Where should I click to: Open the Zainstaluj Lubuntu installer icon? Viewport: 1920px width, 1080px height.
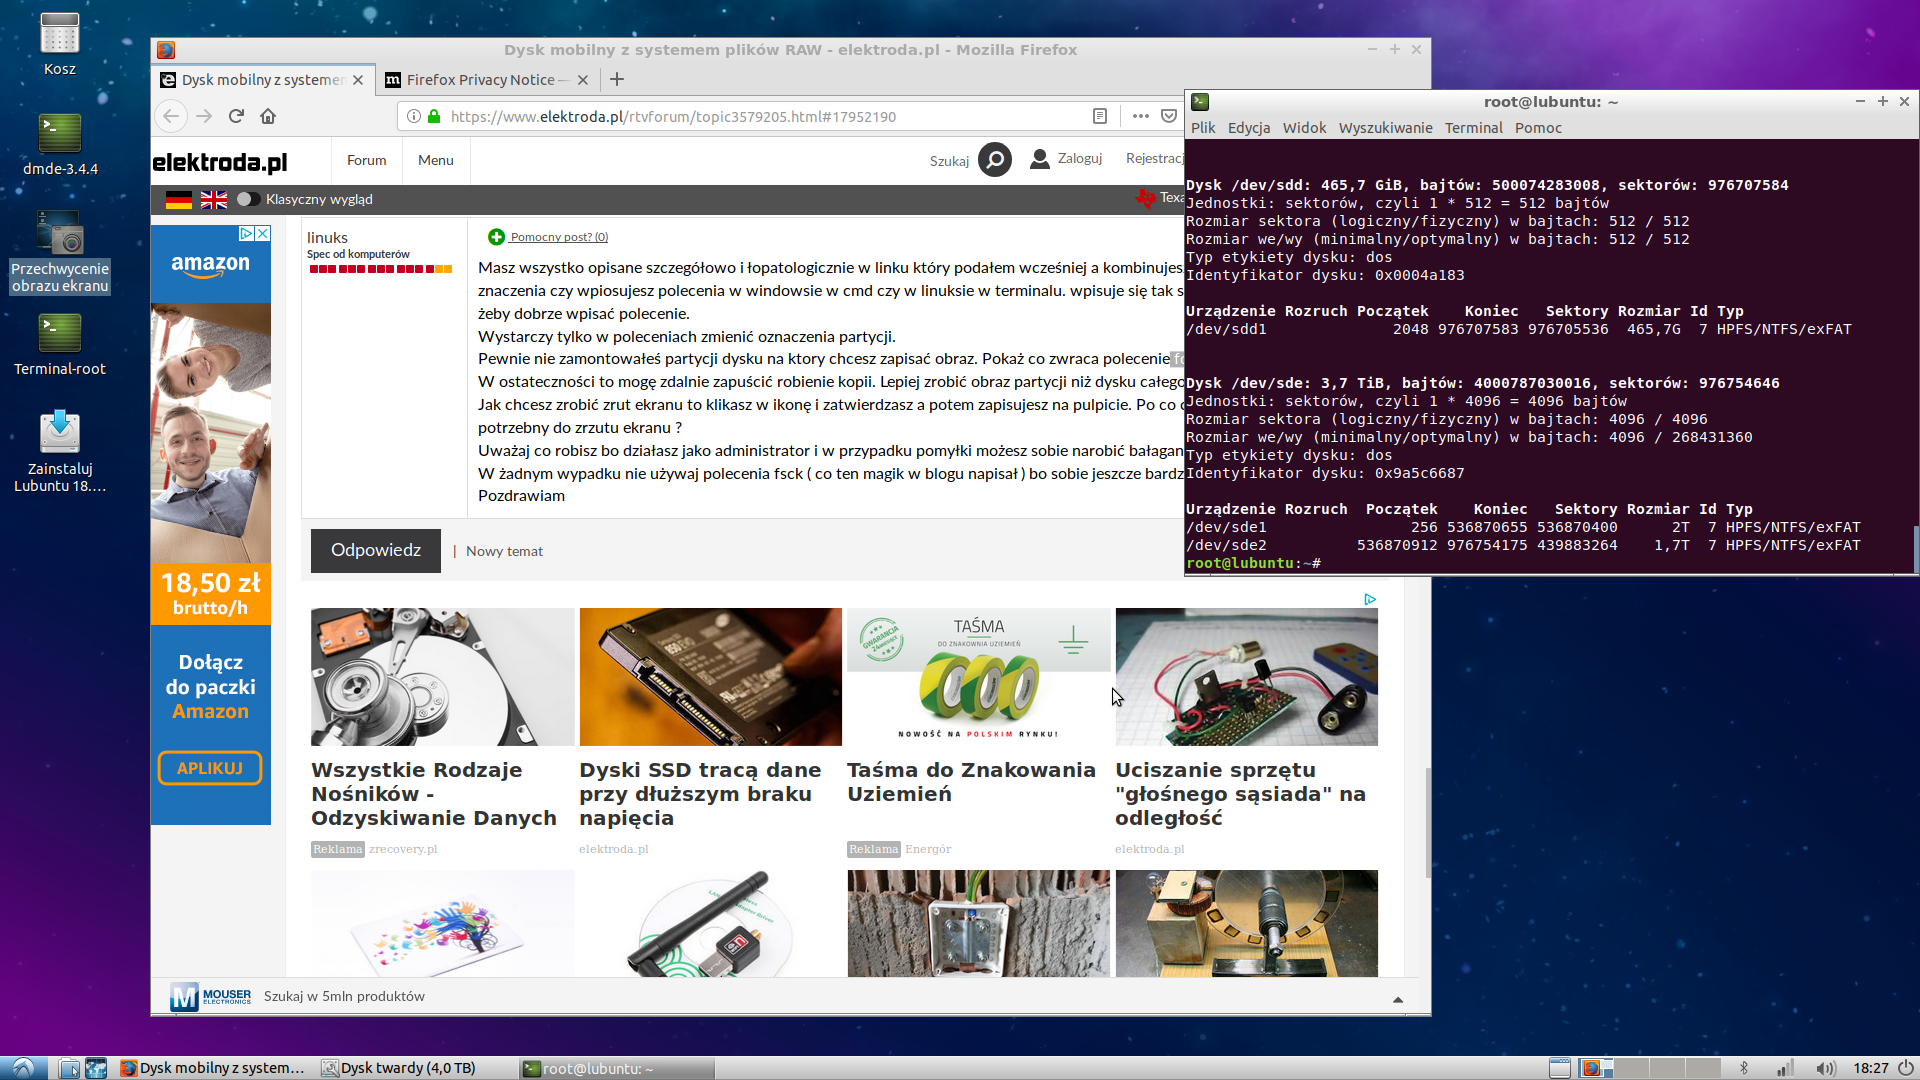click(60, 451)
